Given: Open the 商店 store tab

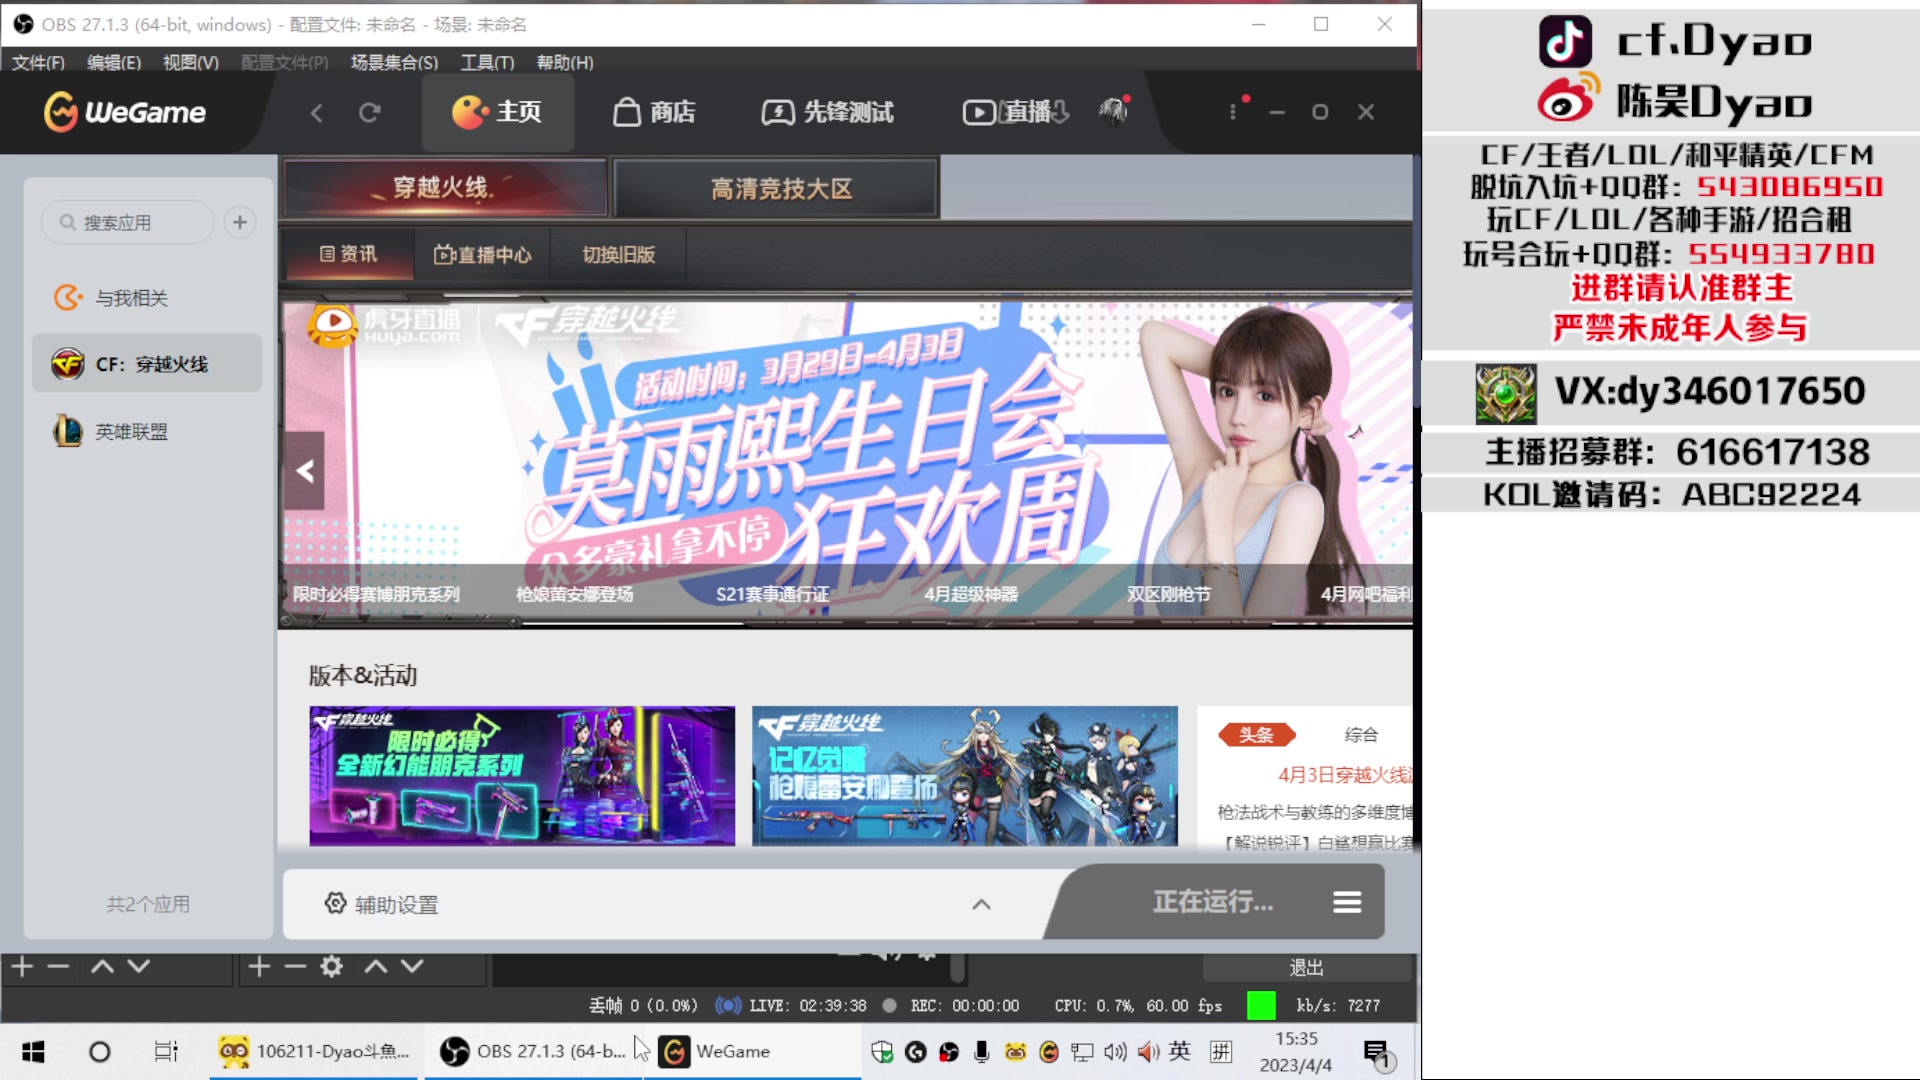Looking at the screenshot, I should [x=654, y=112].
